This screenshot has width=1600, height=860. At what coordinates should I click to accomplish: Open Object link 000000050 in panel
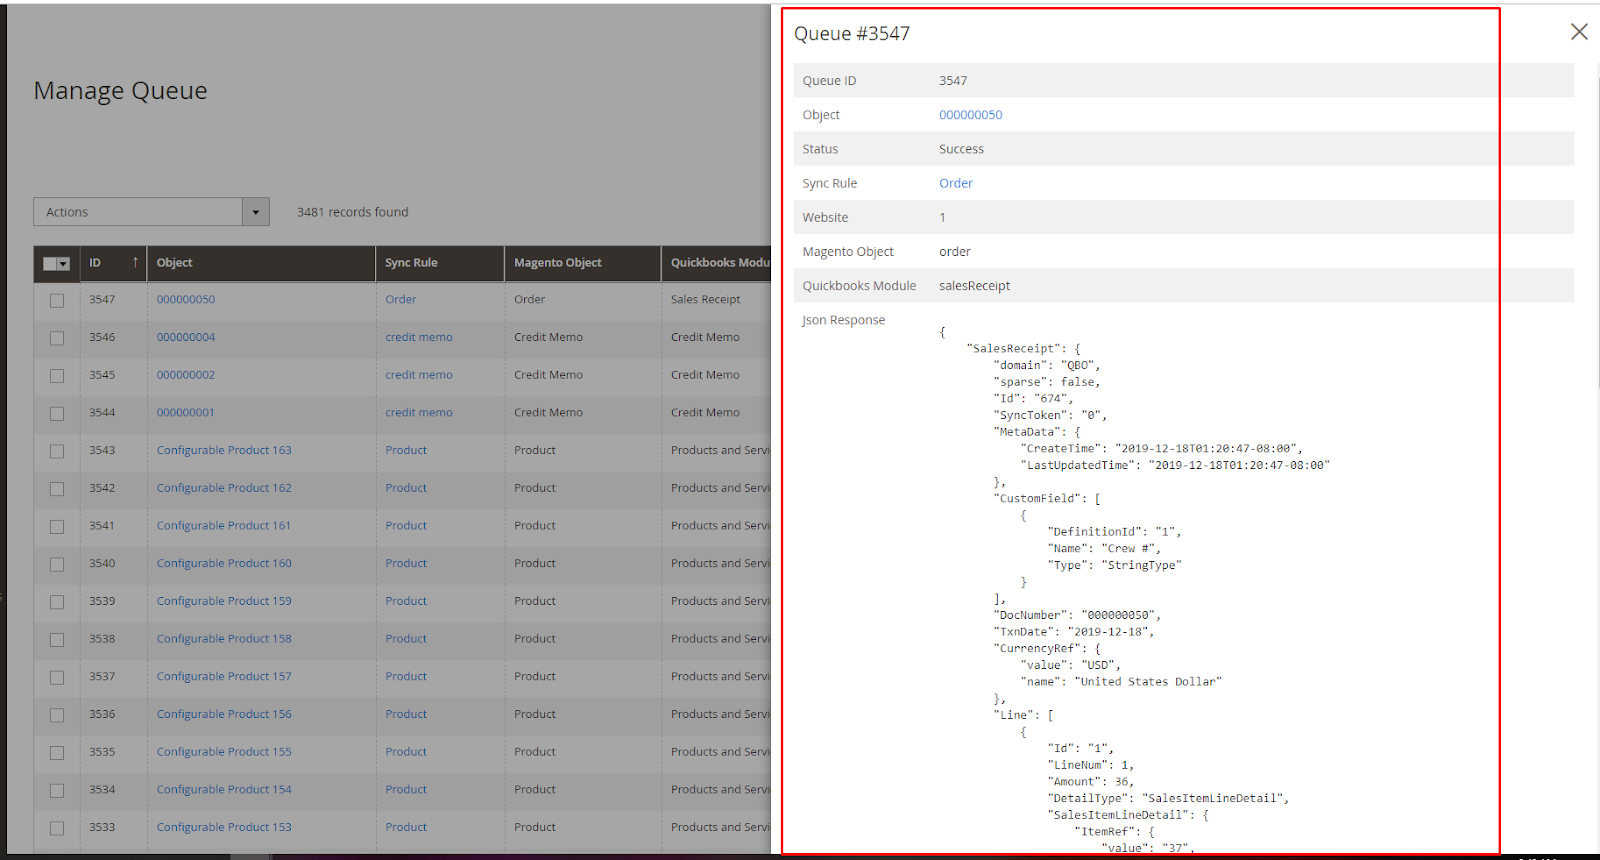[970, 115]
